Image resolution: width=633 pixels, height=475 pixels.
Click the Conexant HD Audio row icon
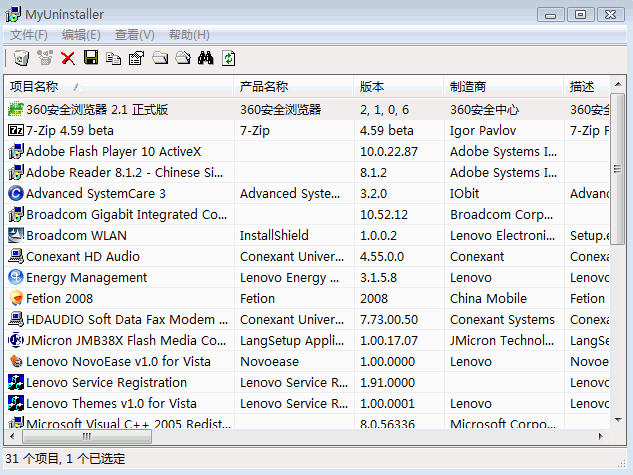click(x=16, y=256)
